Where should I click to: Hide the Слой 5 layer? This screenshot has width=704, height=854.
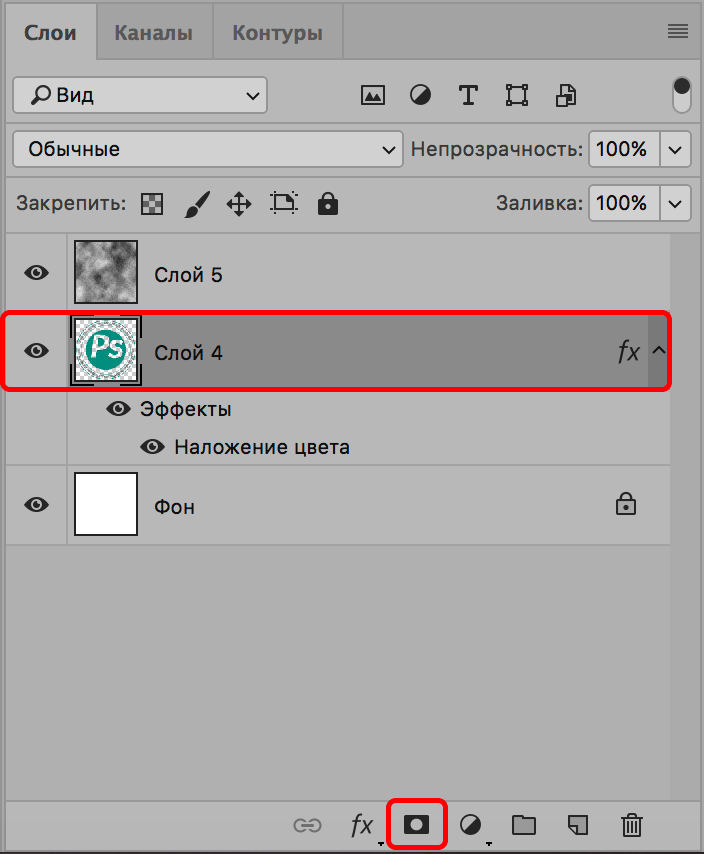tap(35, 272)
